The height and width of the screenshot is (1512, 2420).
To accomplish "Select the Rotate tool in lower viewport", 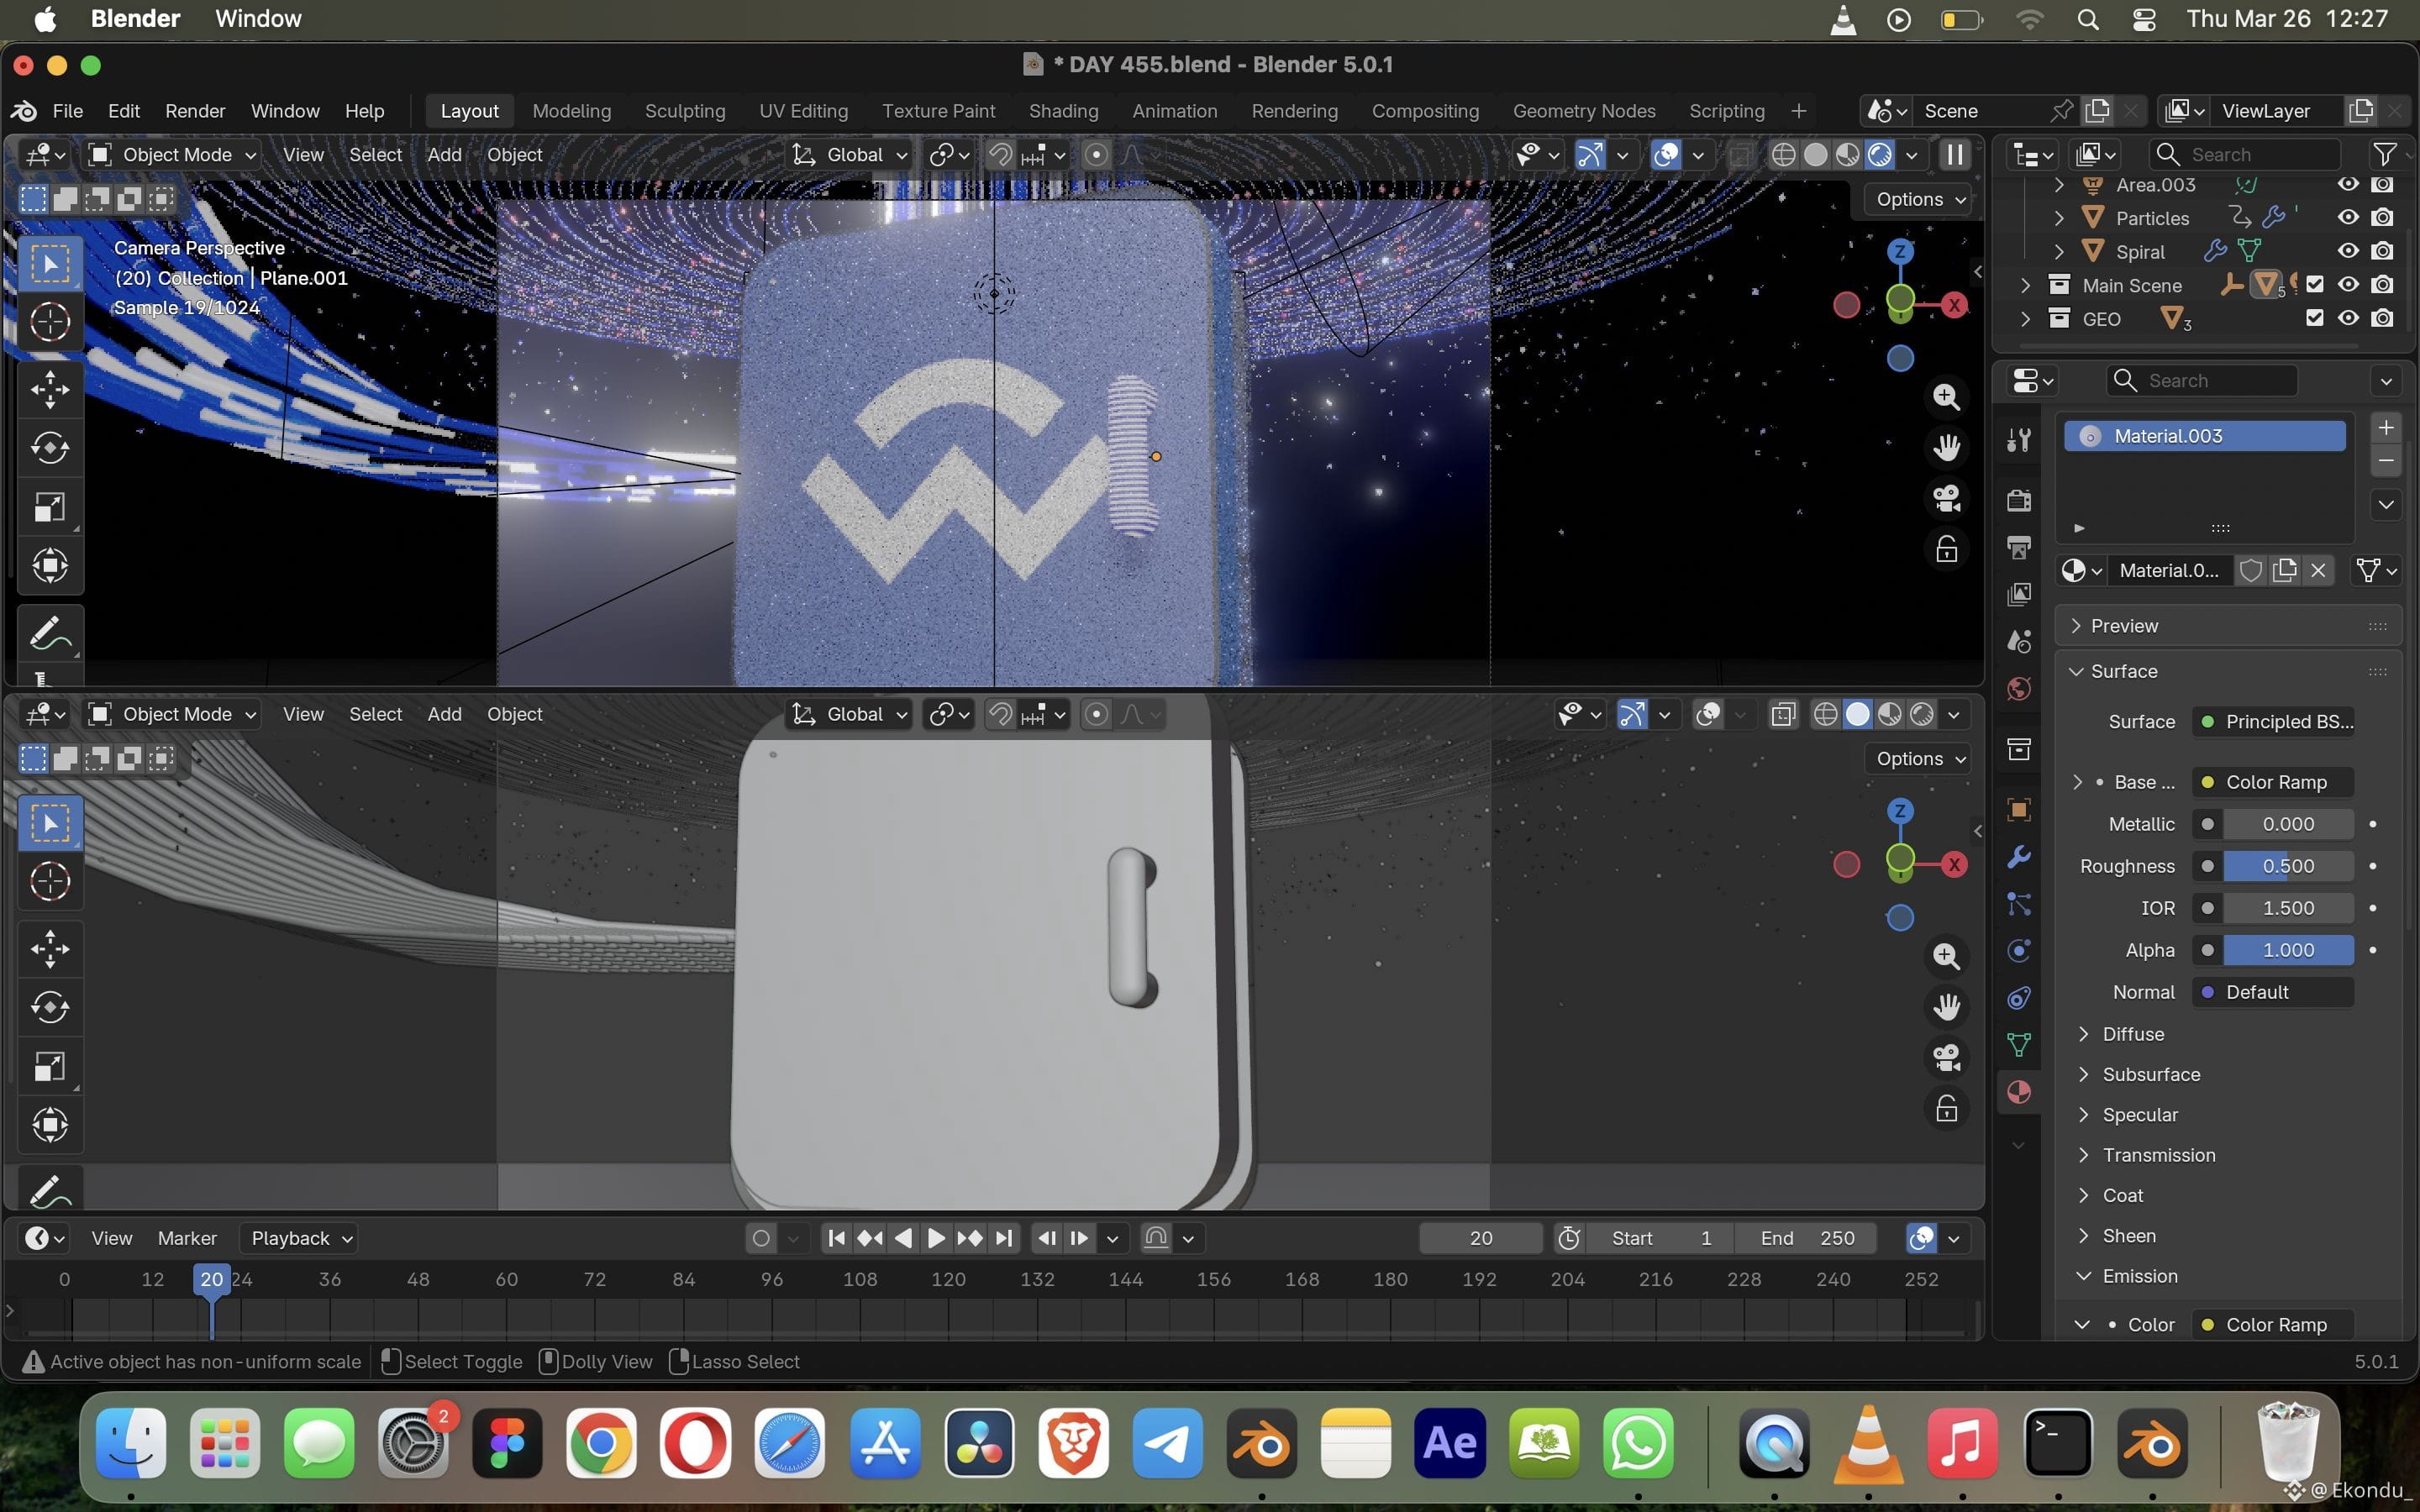I will pyautogui.click(x=50, y=1007).
